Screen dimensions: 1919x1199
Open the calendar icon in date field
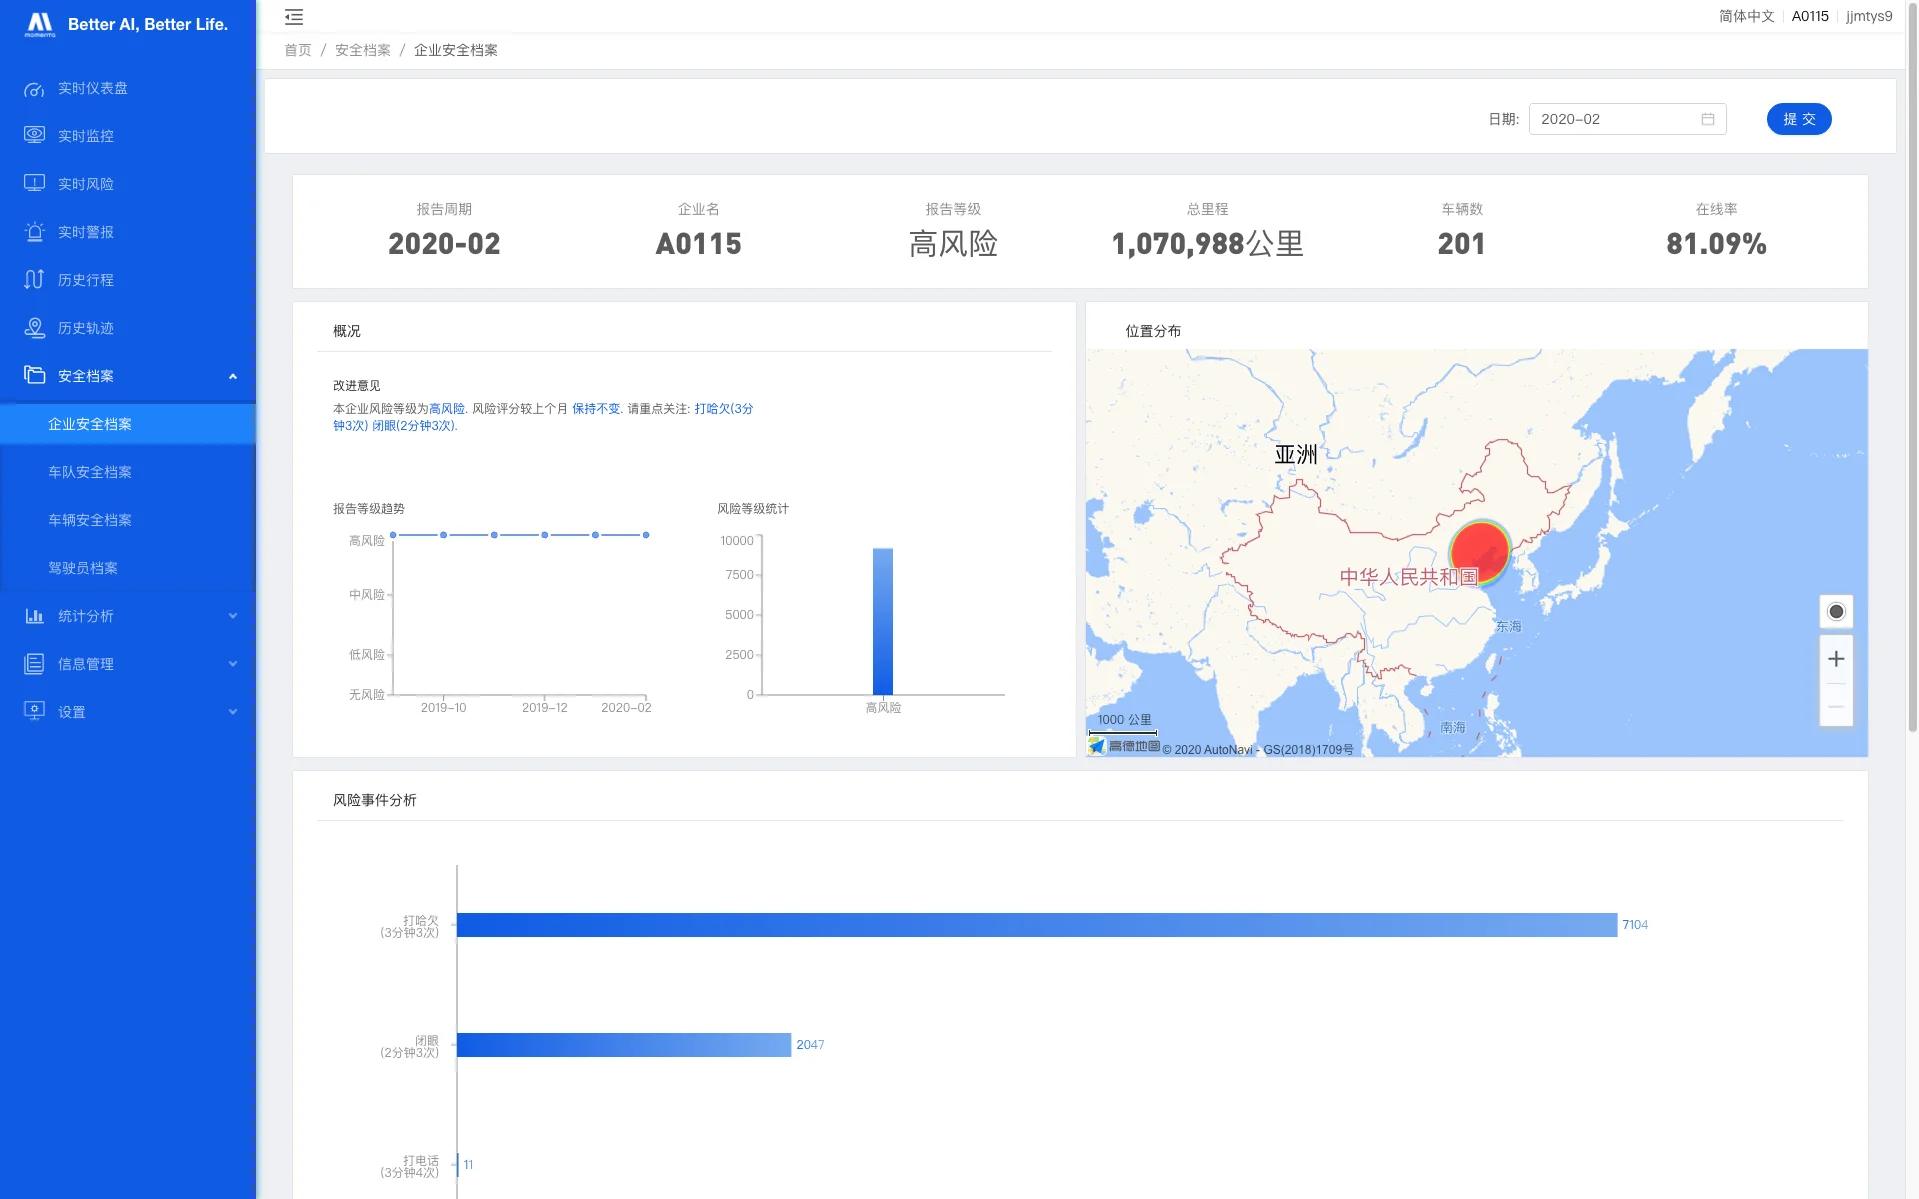1708,119
